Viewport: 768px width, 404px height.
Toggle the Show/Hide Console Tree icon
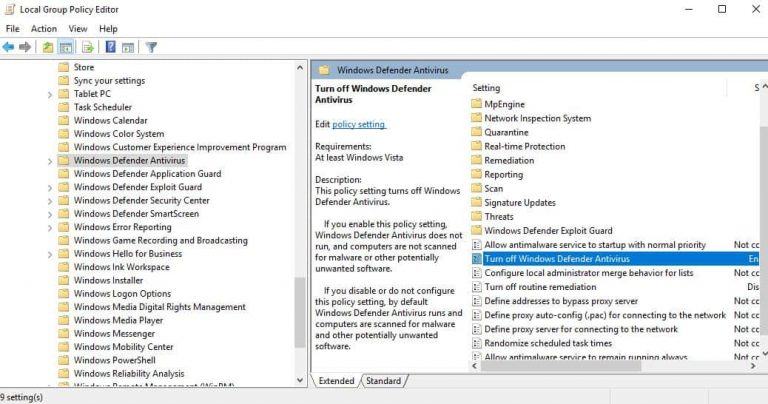point(66,47)
